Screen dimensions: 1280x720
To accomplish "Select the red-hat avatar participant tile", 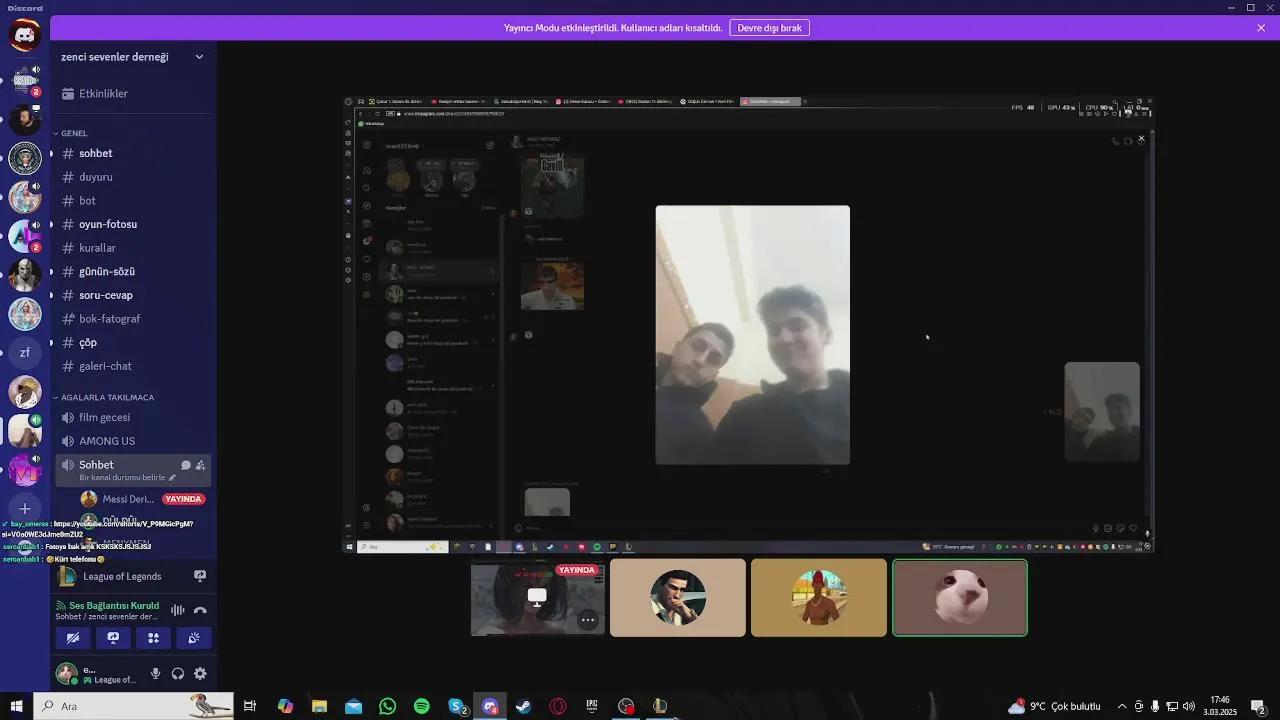I will (x=819, y=598).
